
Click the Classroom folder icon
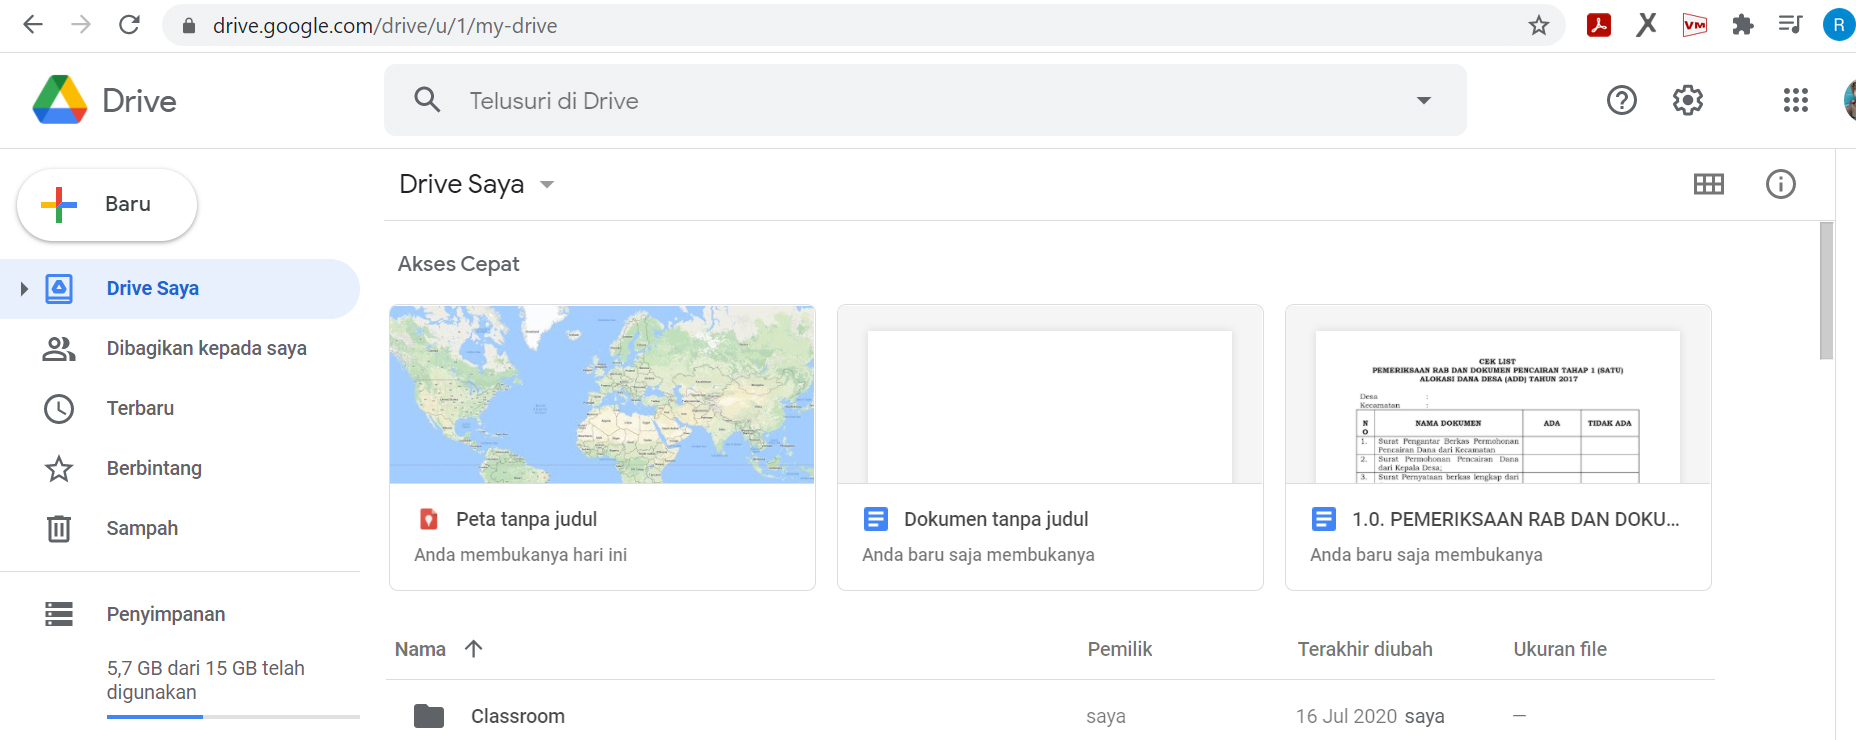tap(429, 716)
